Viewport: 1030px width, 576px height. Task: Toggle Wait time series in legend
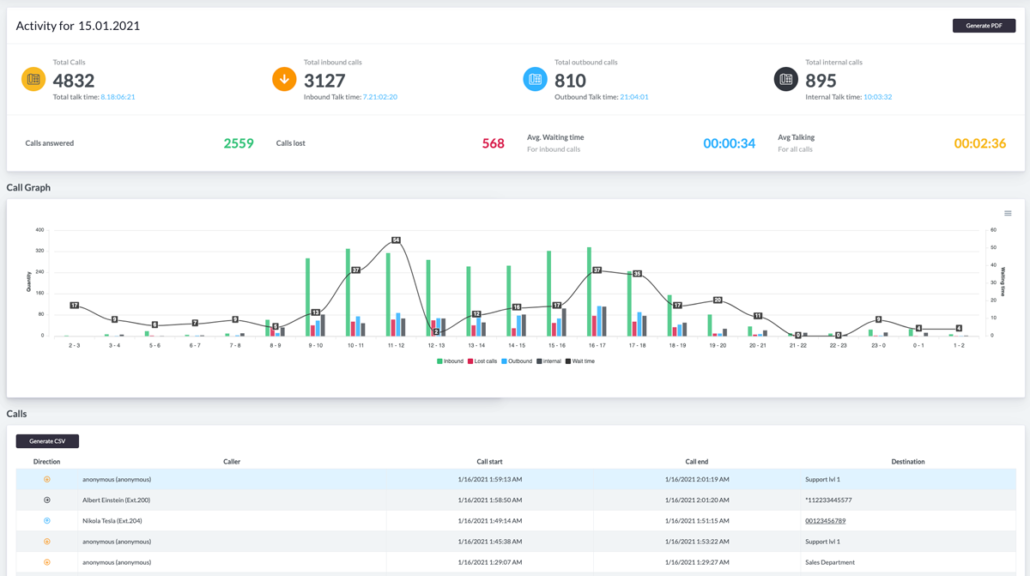pyautogui.click(x=580, y=361)
